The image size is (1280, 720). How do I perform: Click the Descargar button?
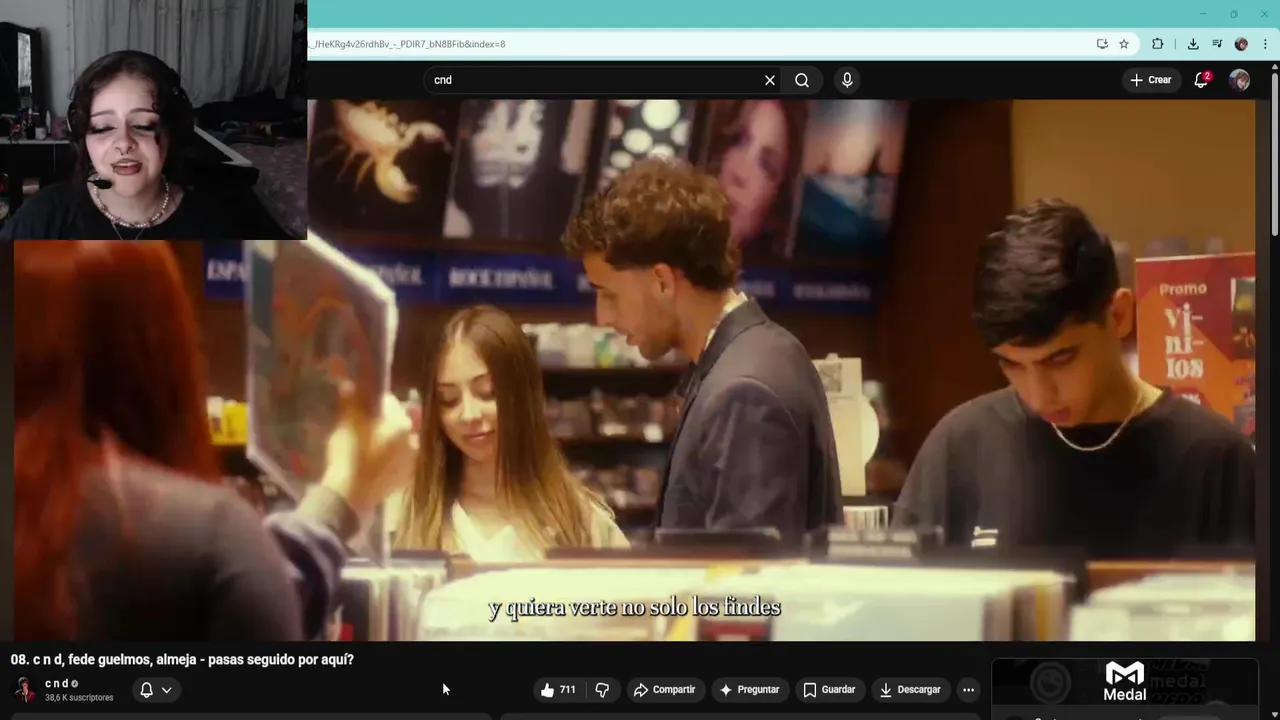(x=910, y=689)
